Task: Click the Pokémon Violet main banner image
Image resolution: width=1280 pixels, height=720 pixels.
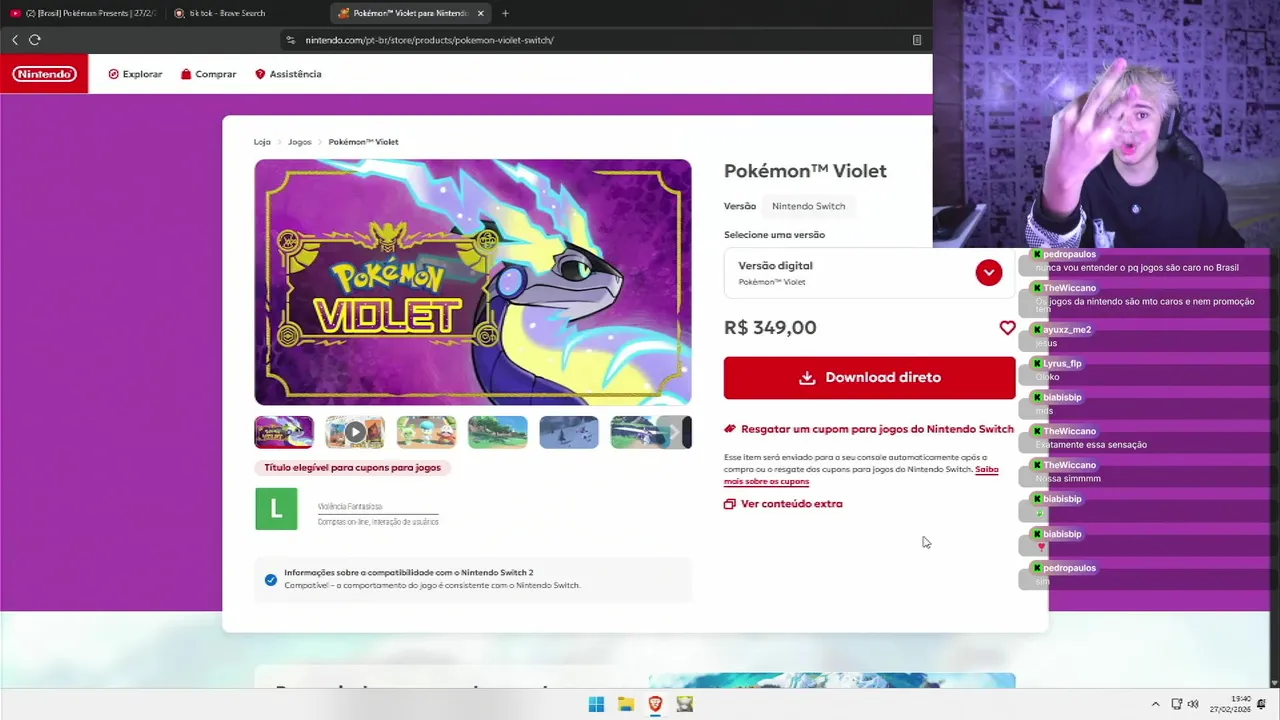Action: pos(473,282)
